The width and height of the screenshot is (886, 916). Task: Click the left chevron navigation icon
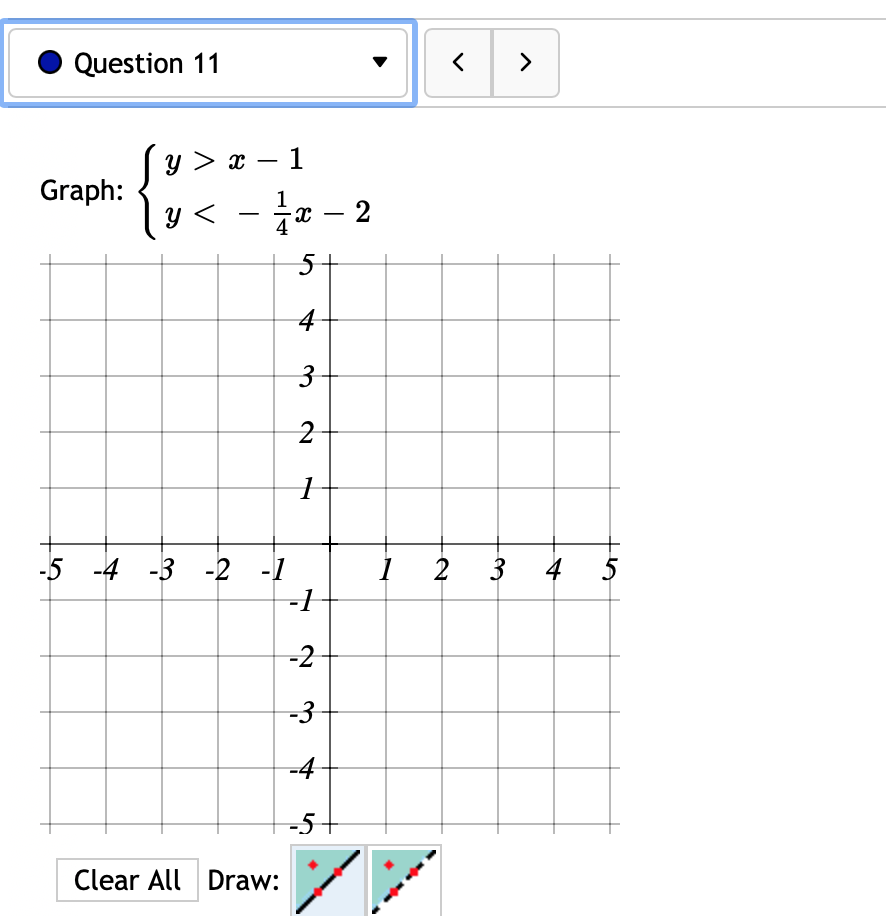click(x=458, y=62)
